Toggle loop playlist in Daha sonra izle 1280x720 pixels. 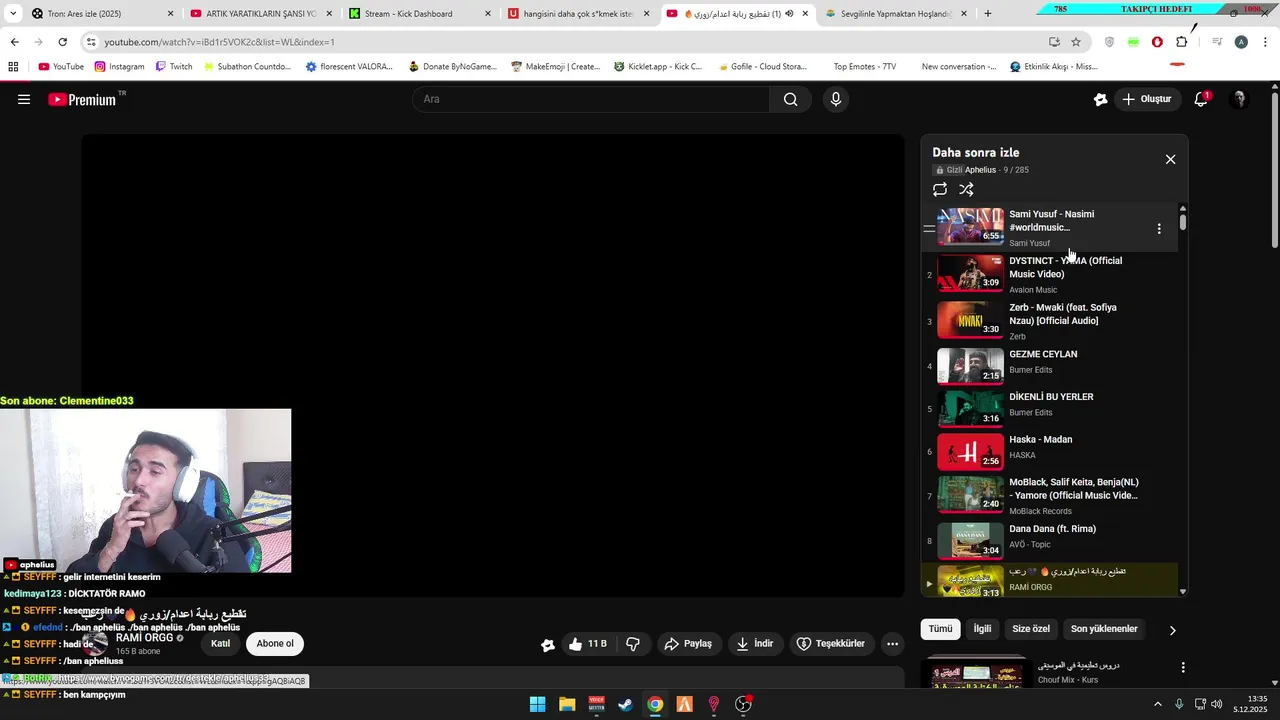tap(940, 189)
